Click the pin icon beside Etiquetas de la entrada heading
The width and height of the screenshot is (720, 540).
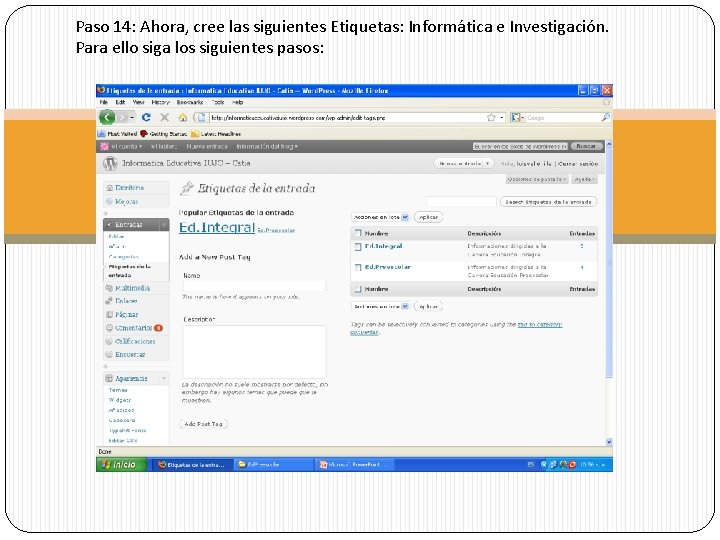186,188
